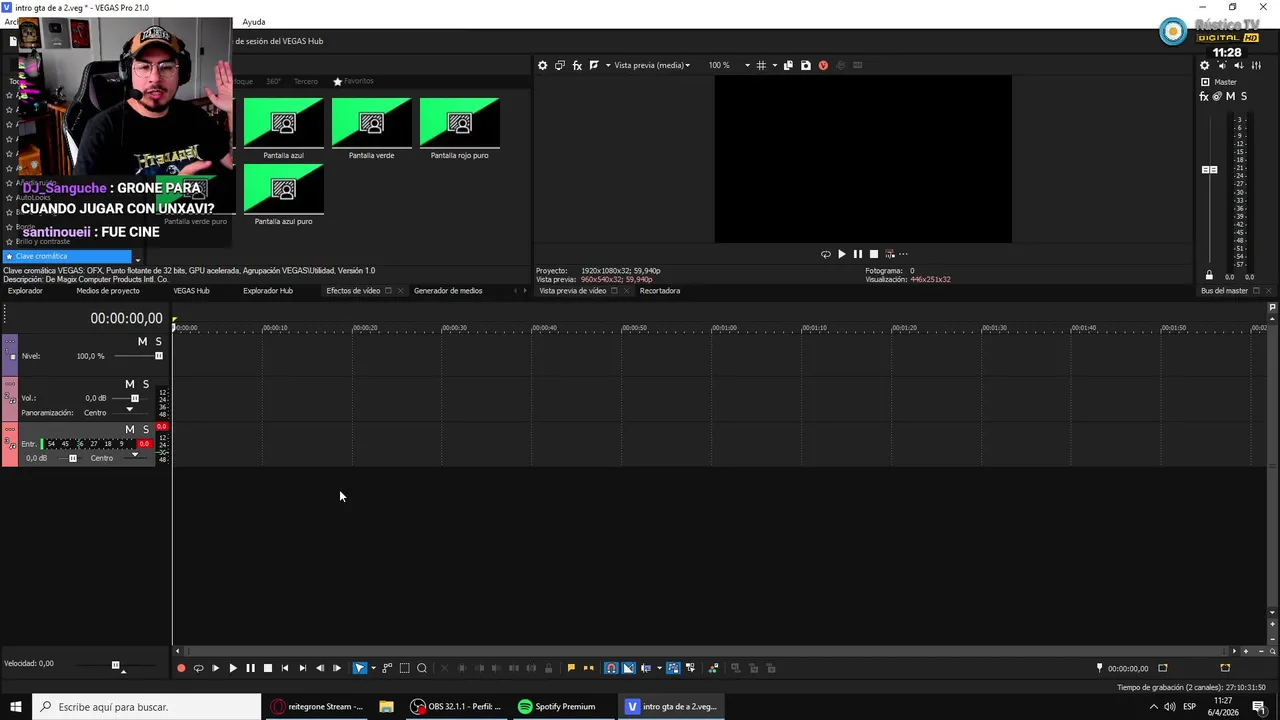Open overlays dropdown arrow beside grid

pyautogui.click(x=775, y=65)
